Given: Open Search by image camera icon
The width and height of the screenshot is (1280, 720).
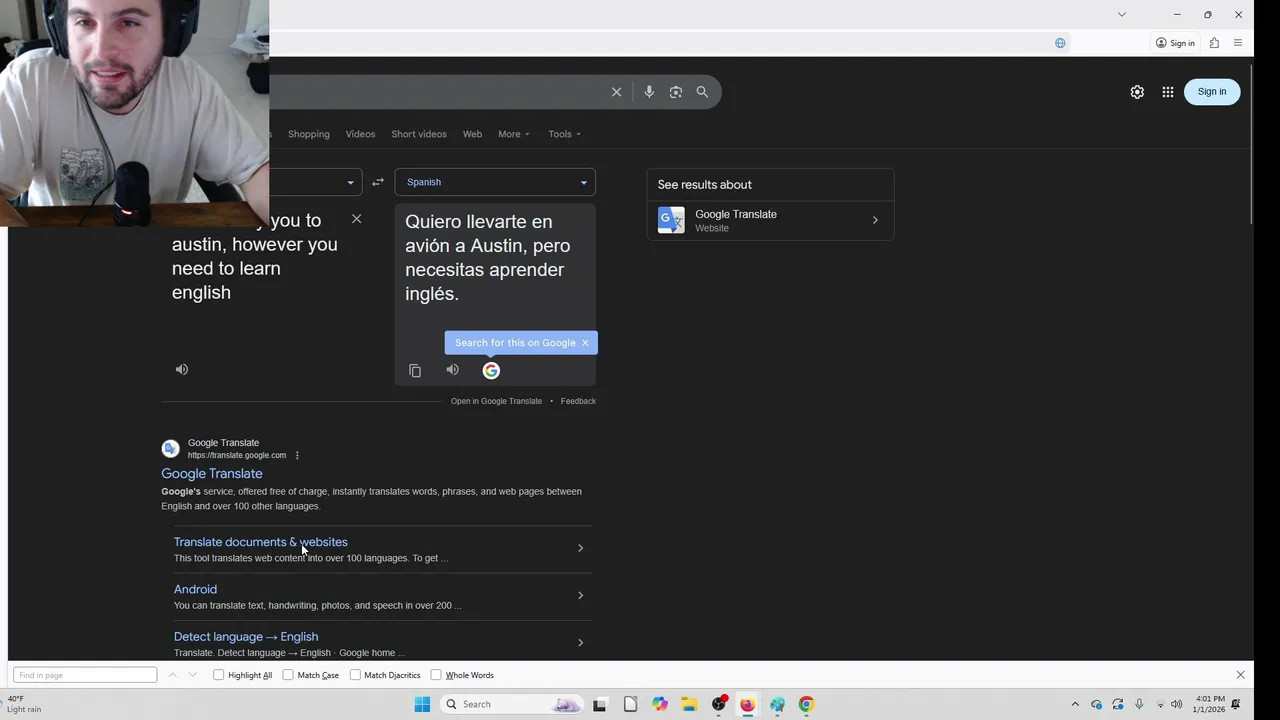Looking at the screenshot, I should 676,92.
